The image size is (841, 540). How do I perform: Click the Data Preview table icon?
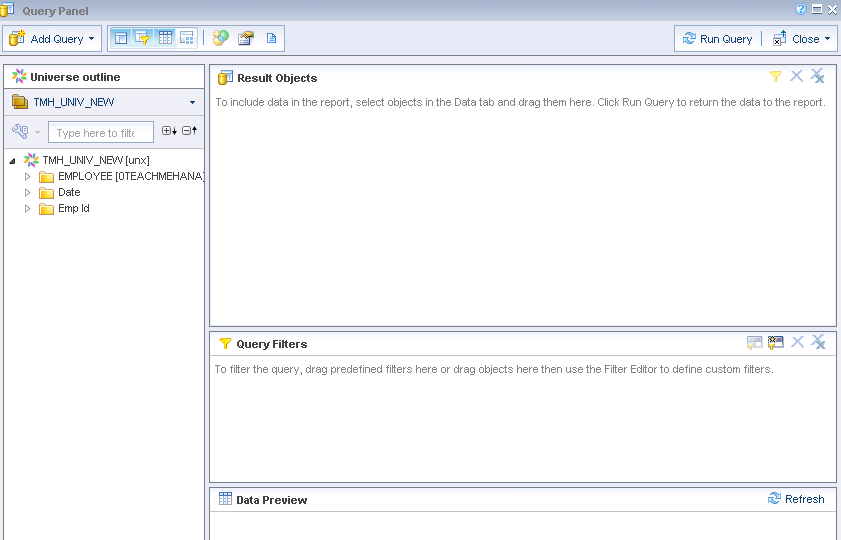[x=225, y=499]
